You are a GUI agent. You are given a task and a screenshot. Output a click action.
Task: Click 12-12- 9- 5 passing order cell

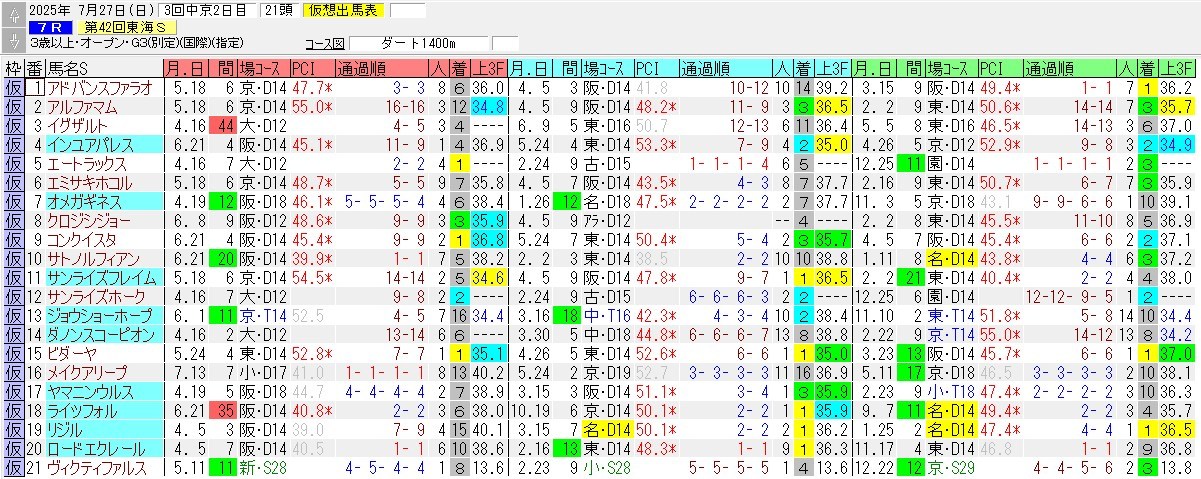(1070, 297)
